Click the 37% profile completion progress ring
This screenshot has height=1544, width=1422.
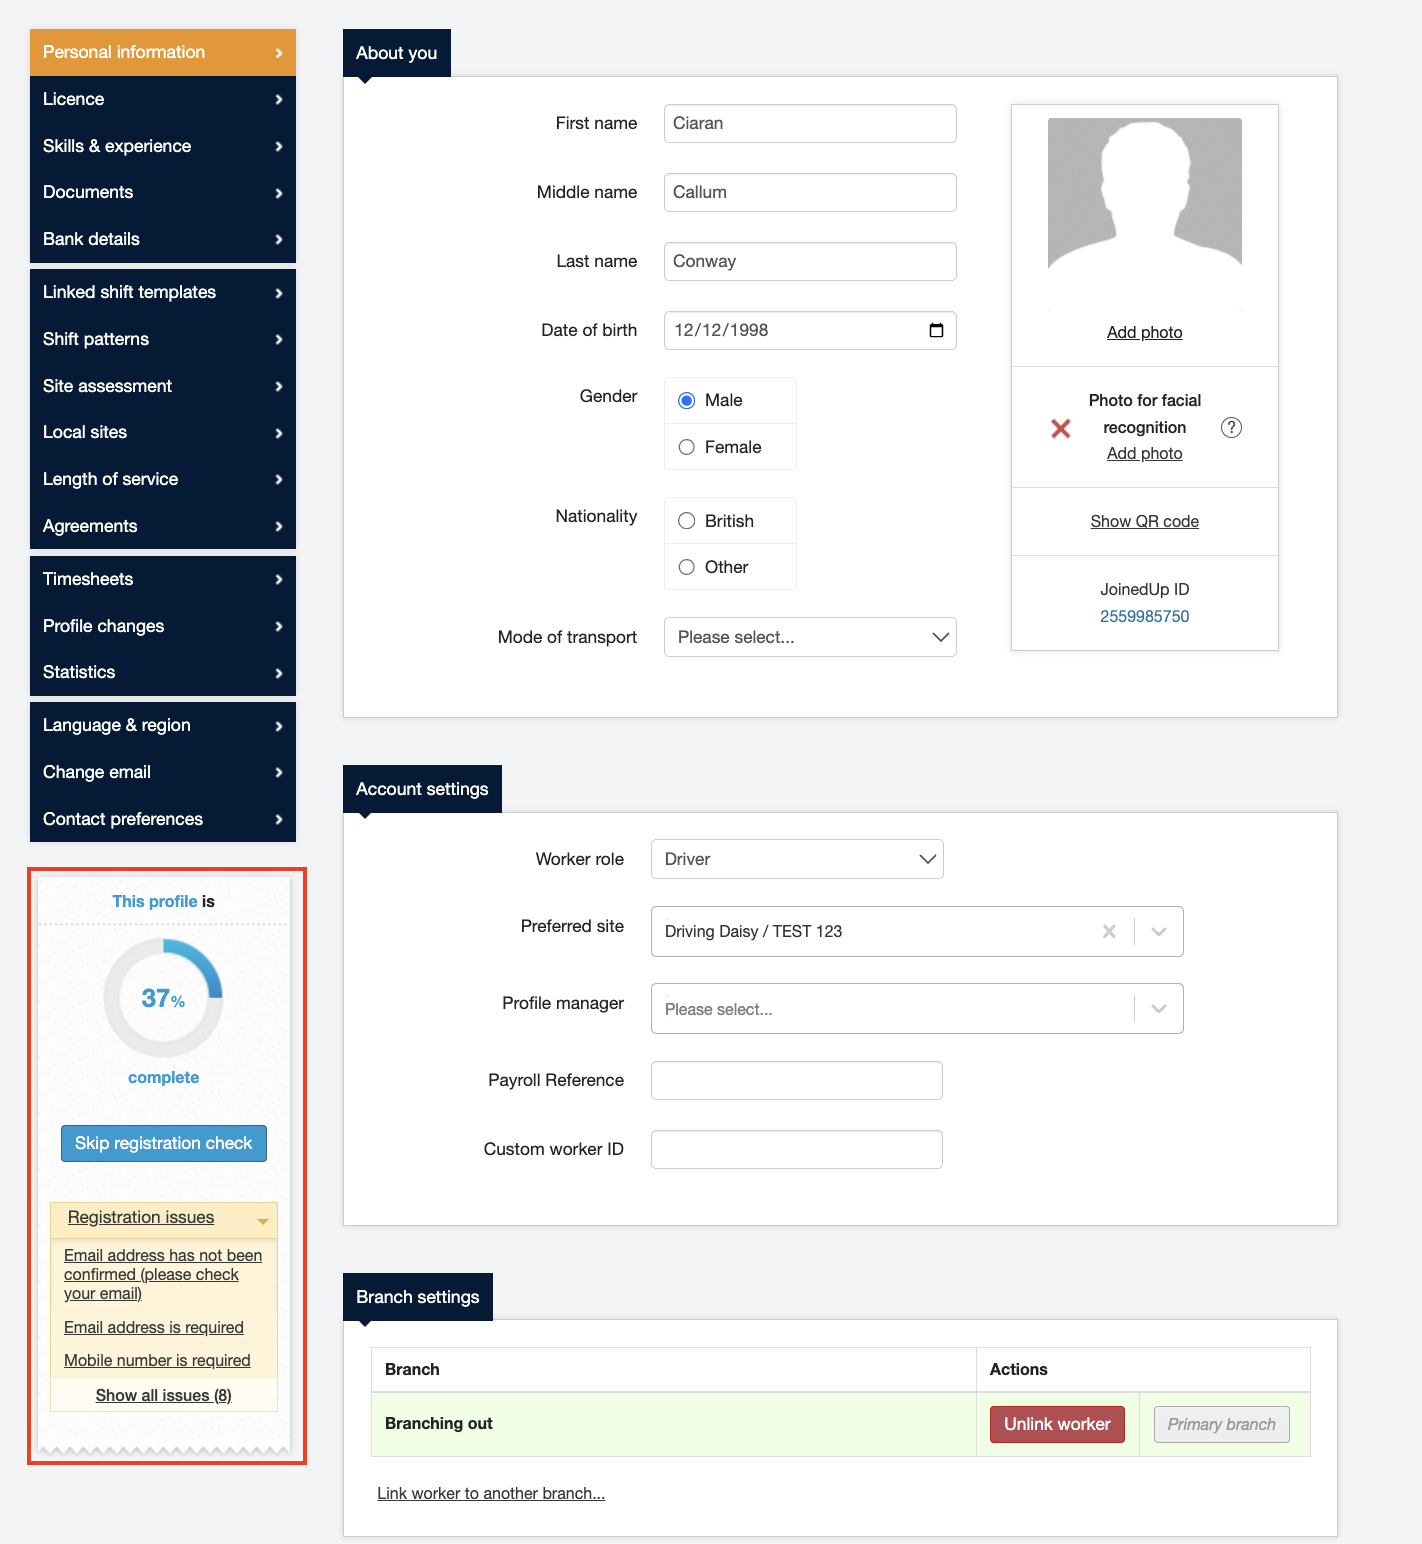[x=163, y=997]
